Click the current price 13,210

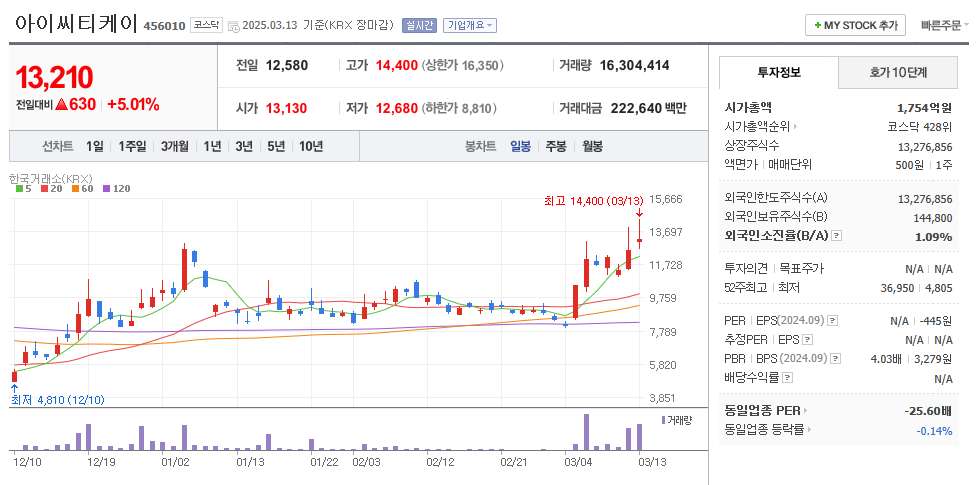[54, 77]
